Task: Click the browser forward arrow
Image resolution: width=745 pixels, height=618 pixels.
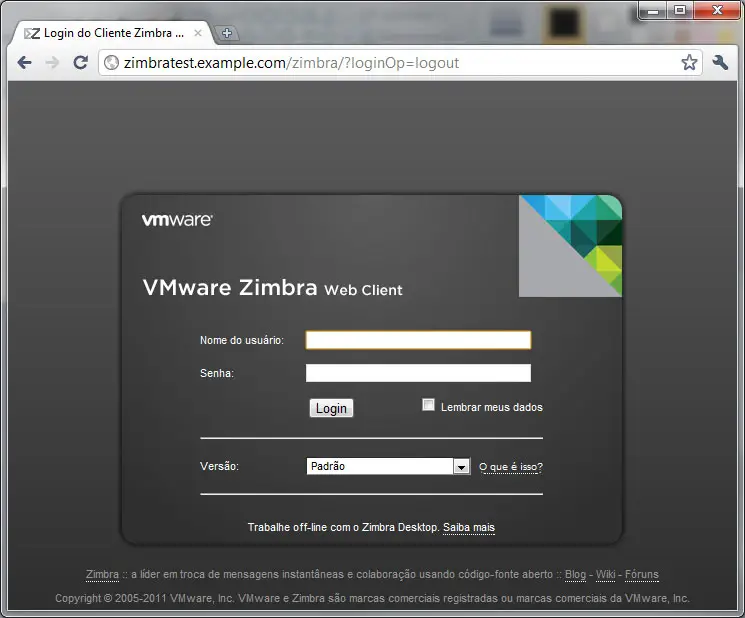Action: (52, 63)
